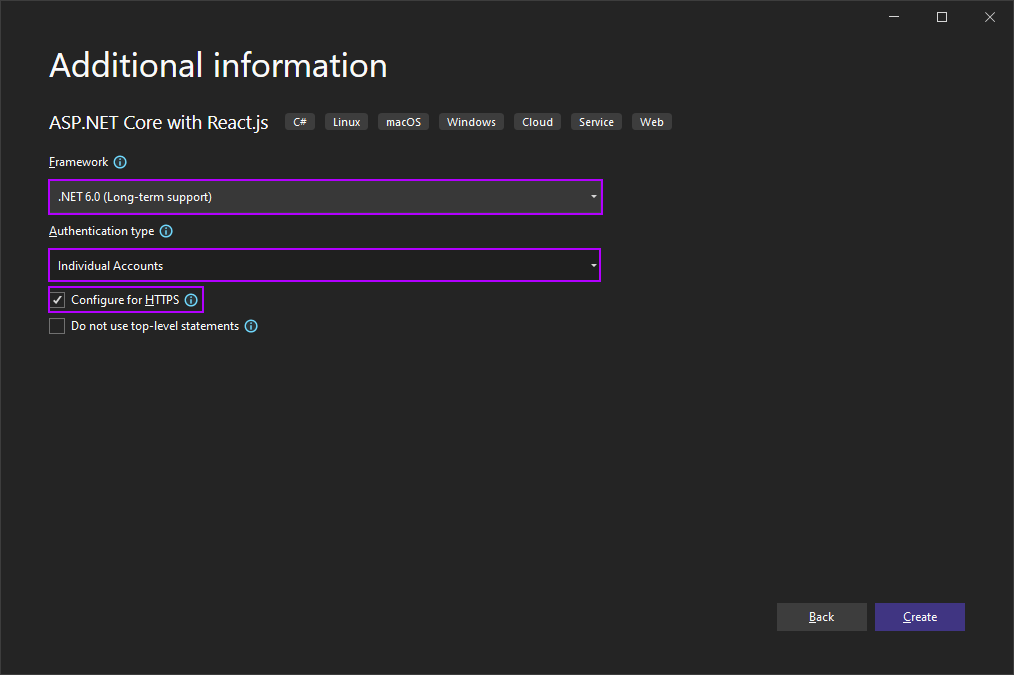Maximize the dialog window
The height and width of the screenshot is (675, 1014).
(x=942, y=17)
